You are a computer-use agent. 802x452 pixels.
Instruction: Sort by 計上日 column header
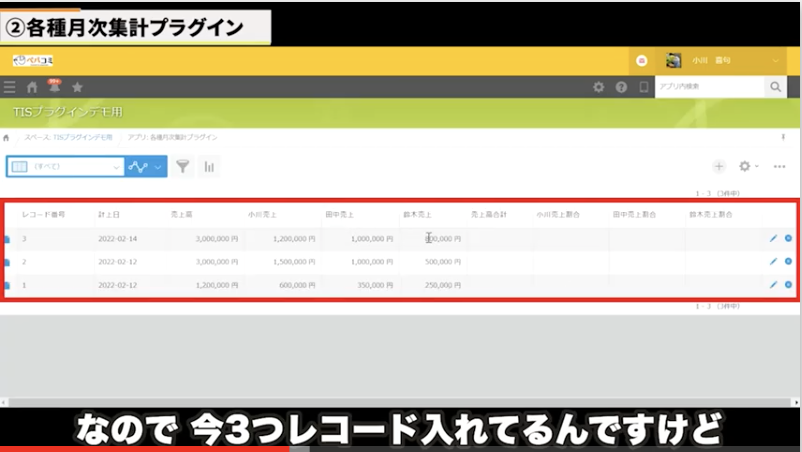(109, 214)
